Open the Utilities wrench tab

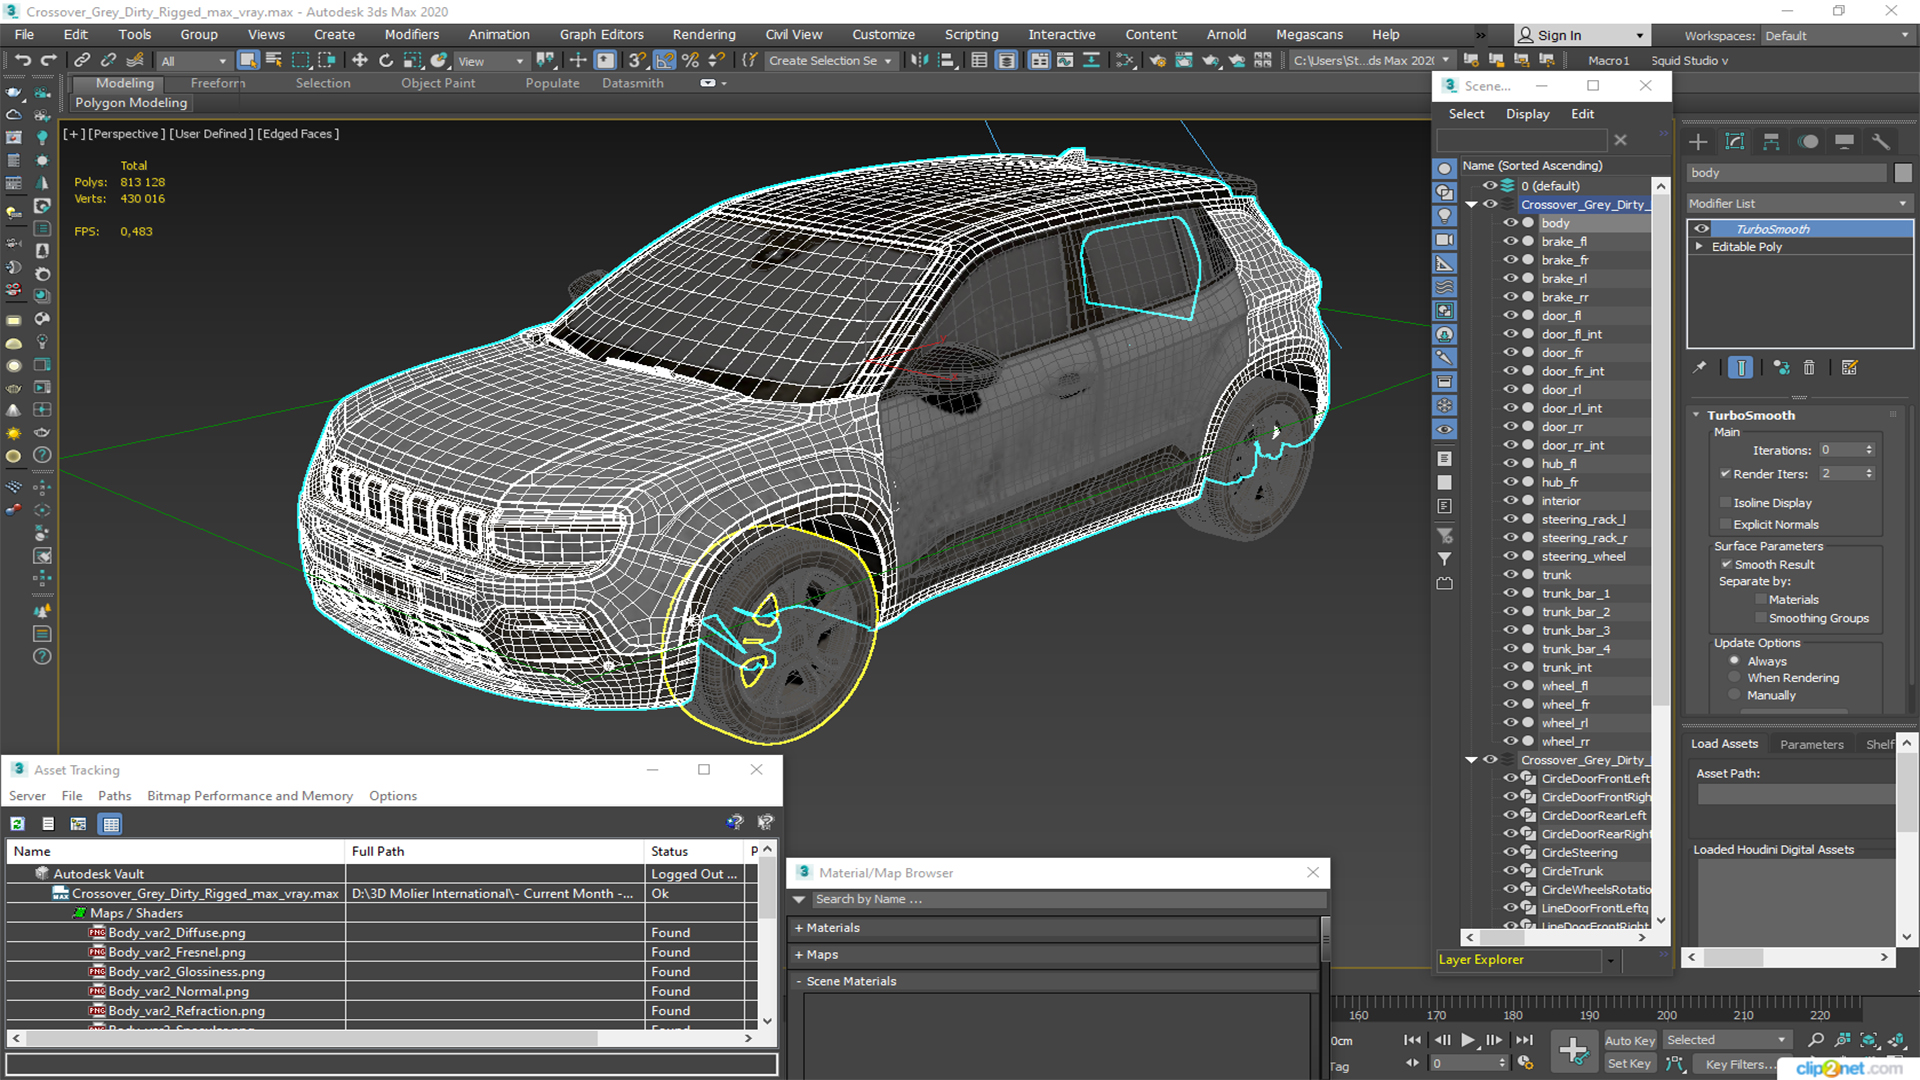pos(1881,142)
